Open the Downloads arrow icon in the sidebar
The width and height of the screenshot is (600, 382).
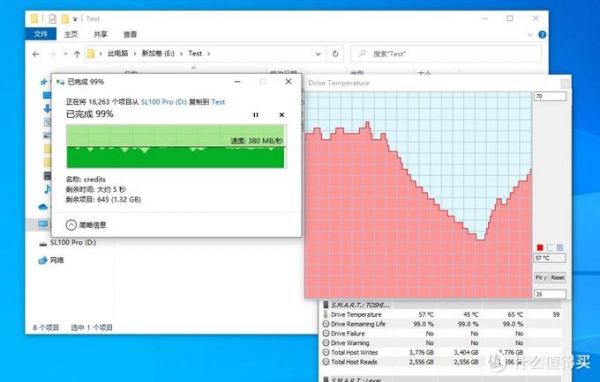[x=47, y=109]
